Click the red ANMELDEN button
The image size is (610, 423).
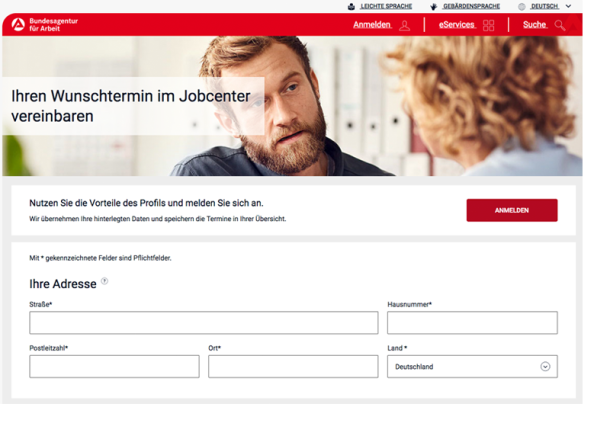[512, 211]
